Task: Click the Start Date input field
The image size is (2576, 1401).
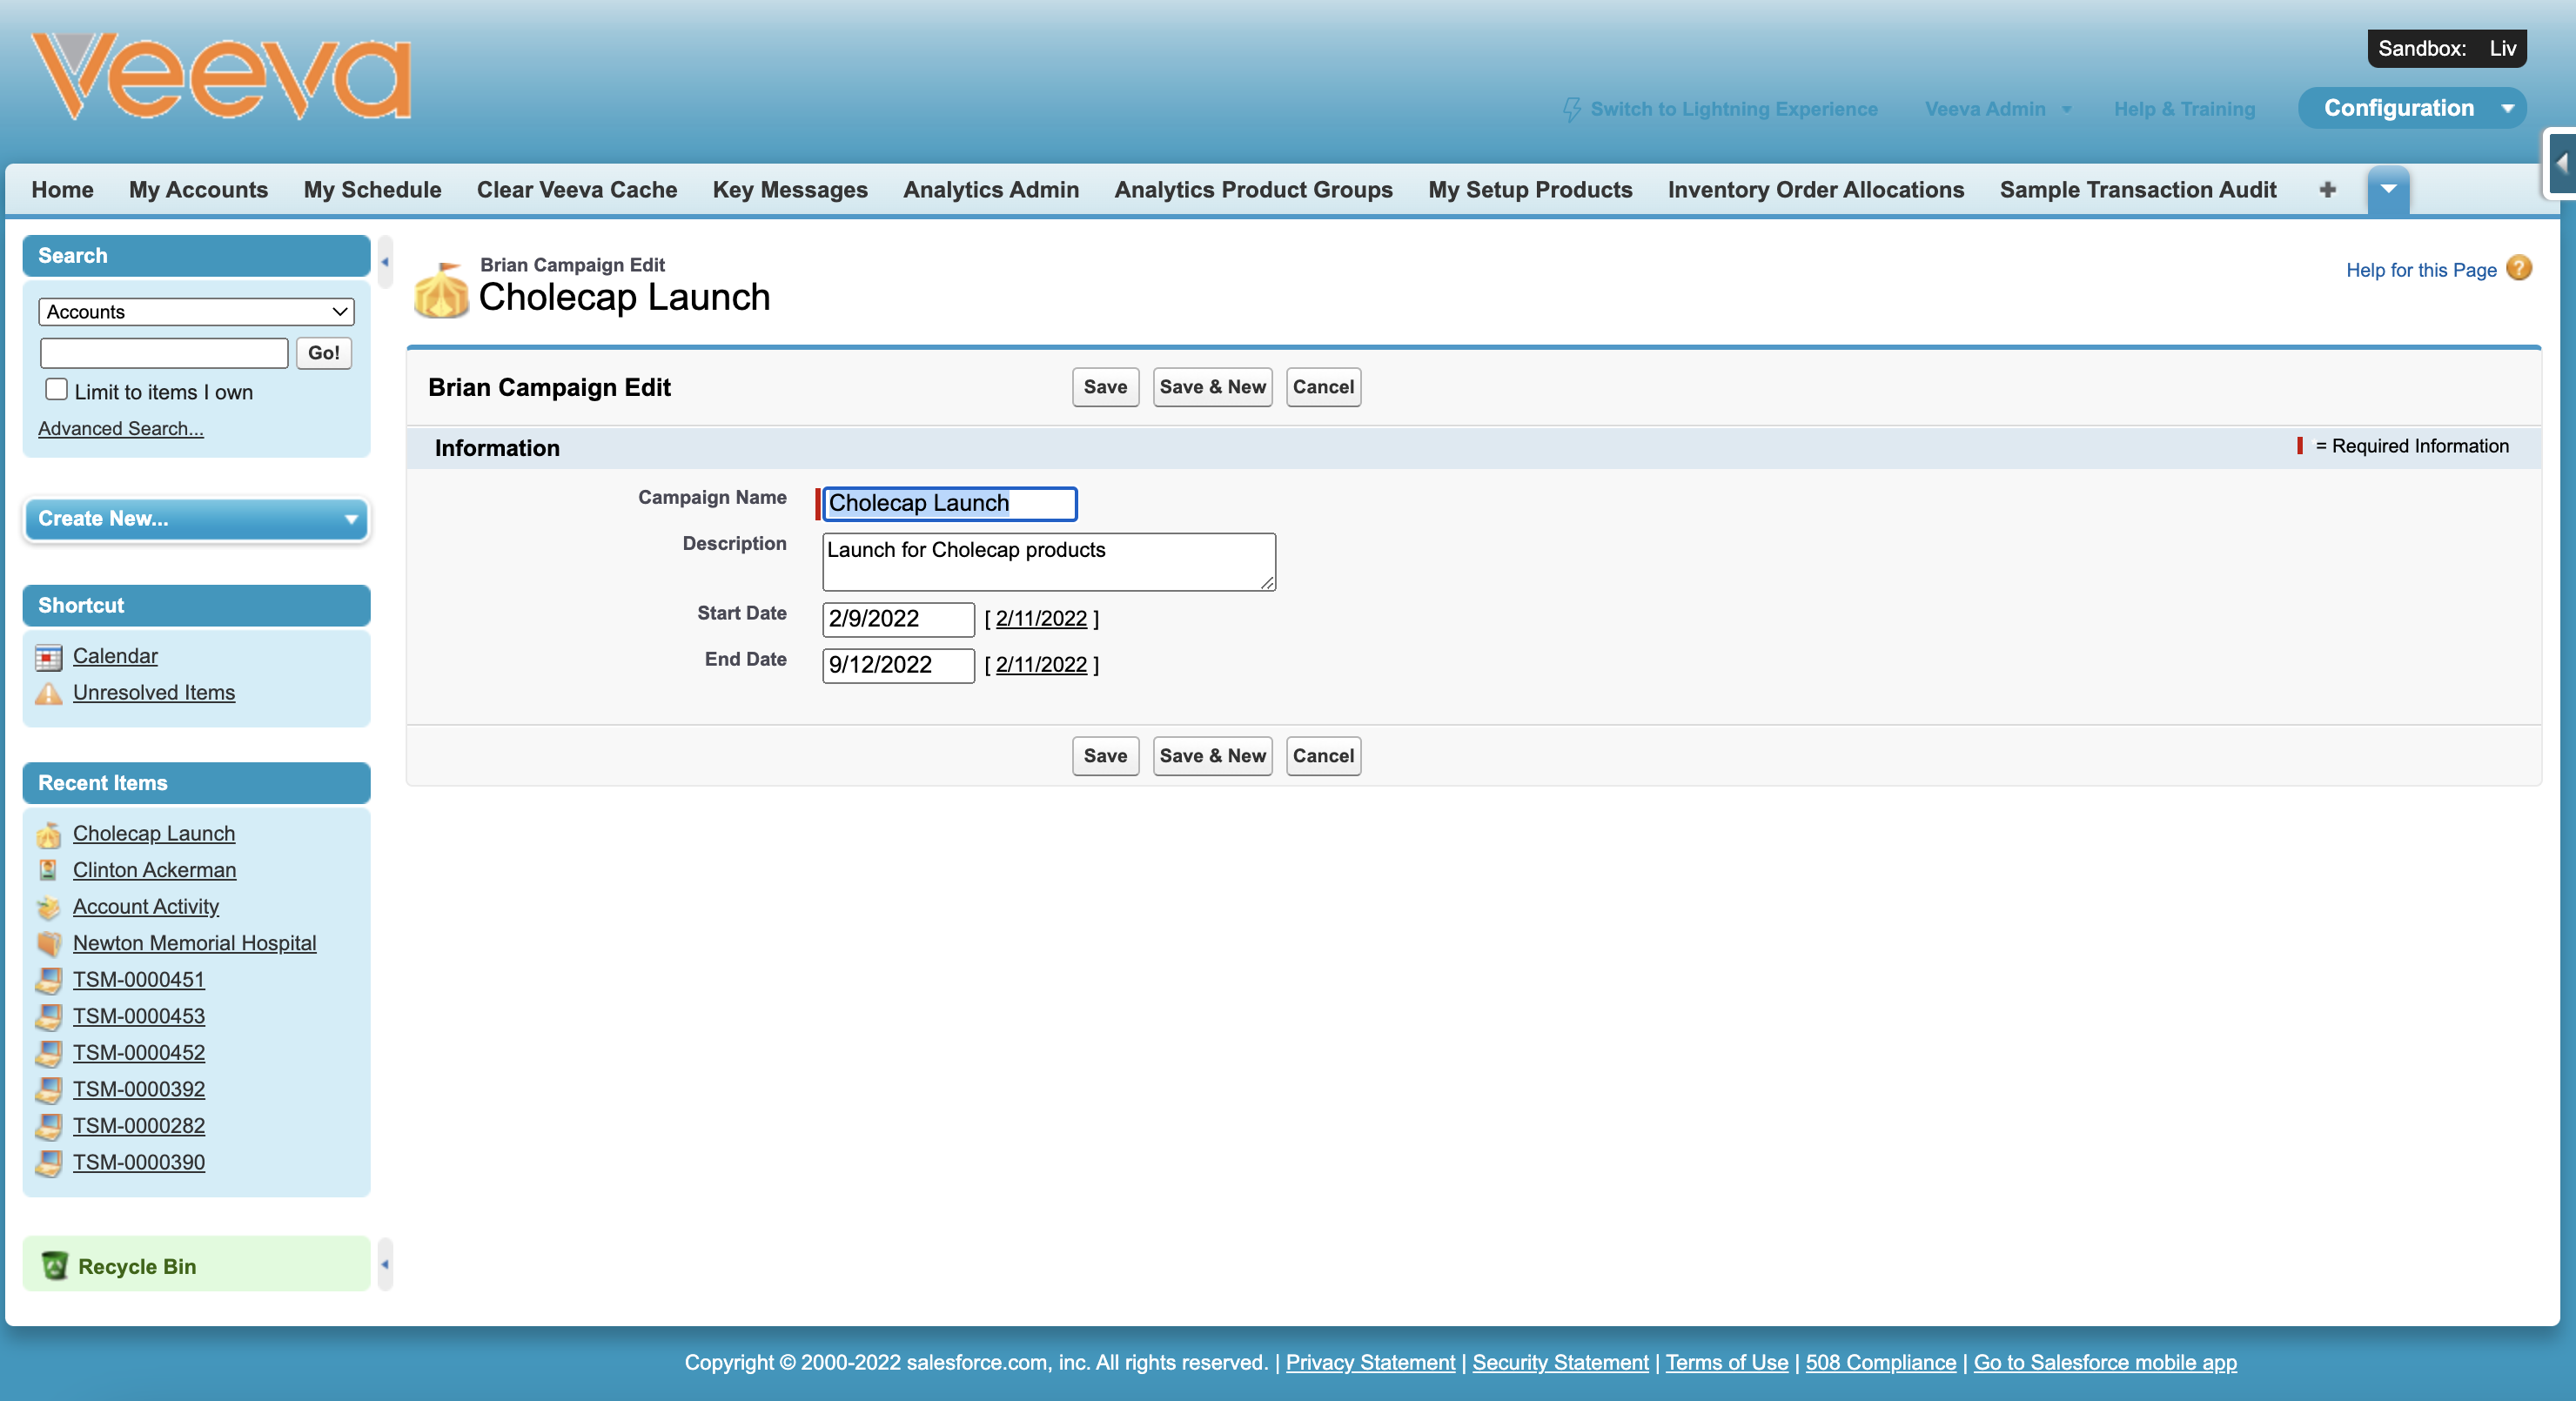Action: point(897,619)
